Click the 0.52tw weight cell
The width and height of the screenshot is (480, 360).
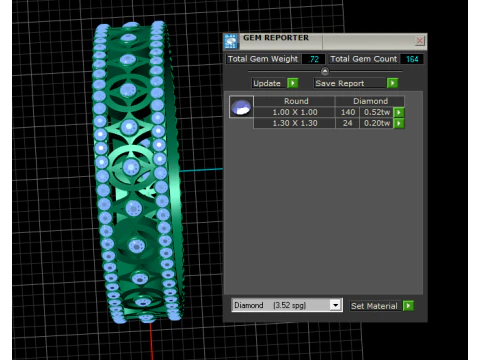click(x=376, y=112)
